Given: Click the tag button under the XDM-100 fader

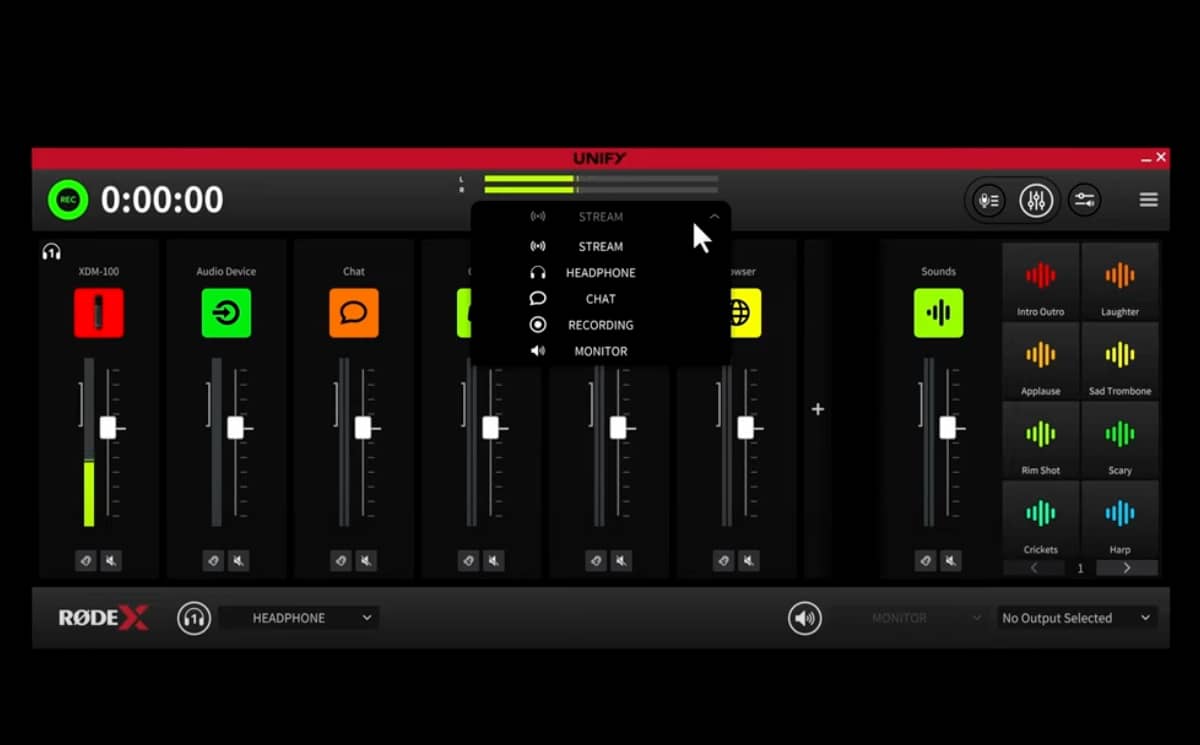Looking at the screenshot, I should 86,561.
